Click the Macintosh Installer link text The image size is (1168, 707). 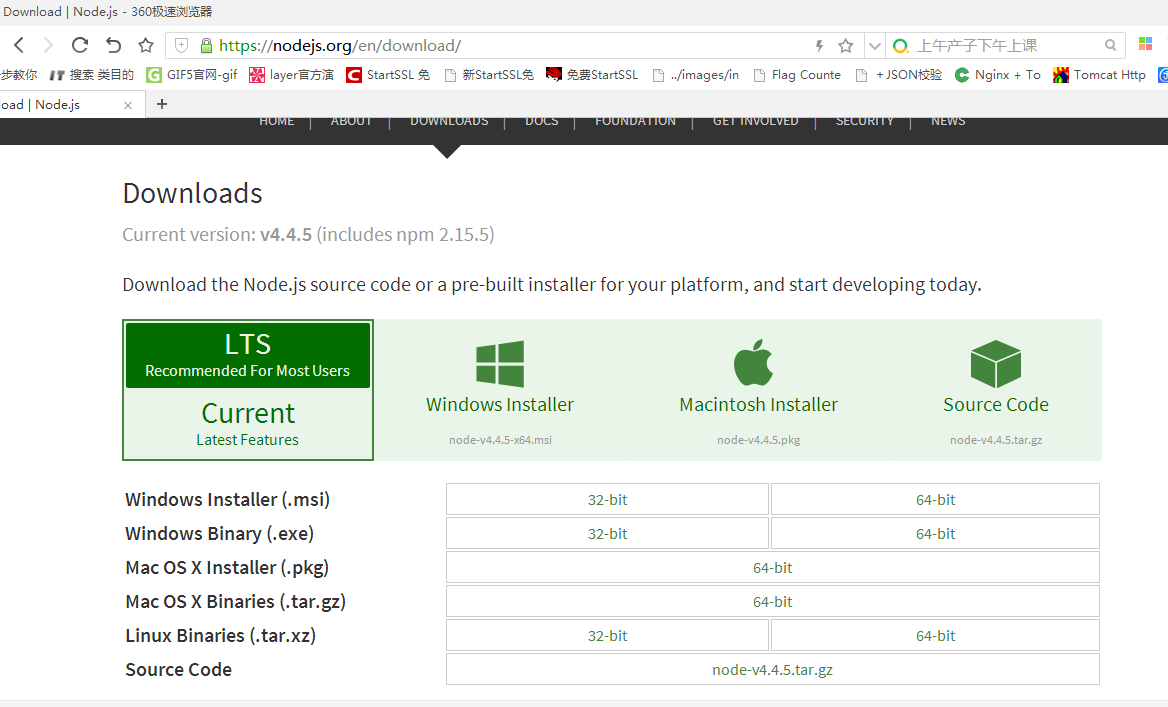tap(758, 405)
